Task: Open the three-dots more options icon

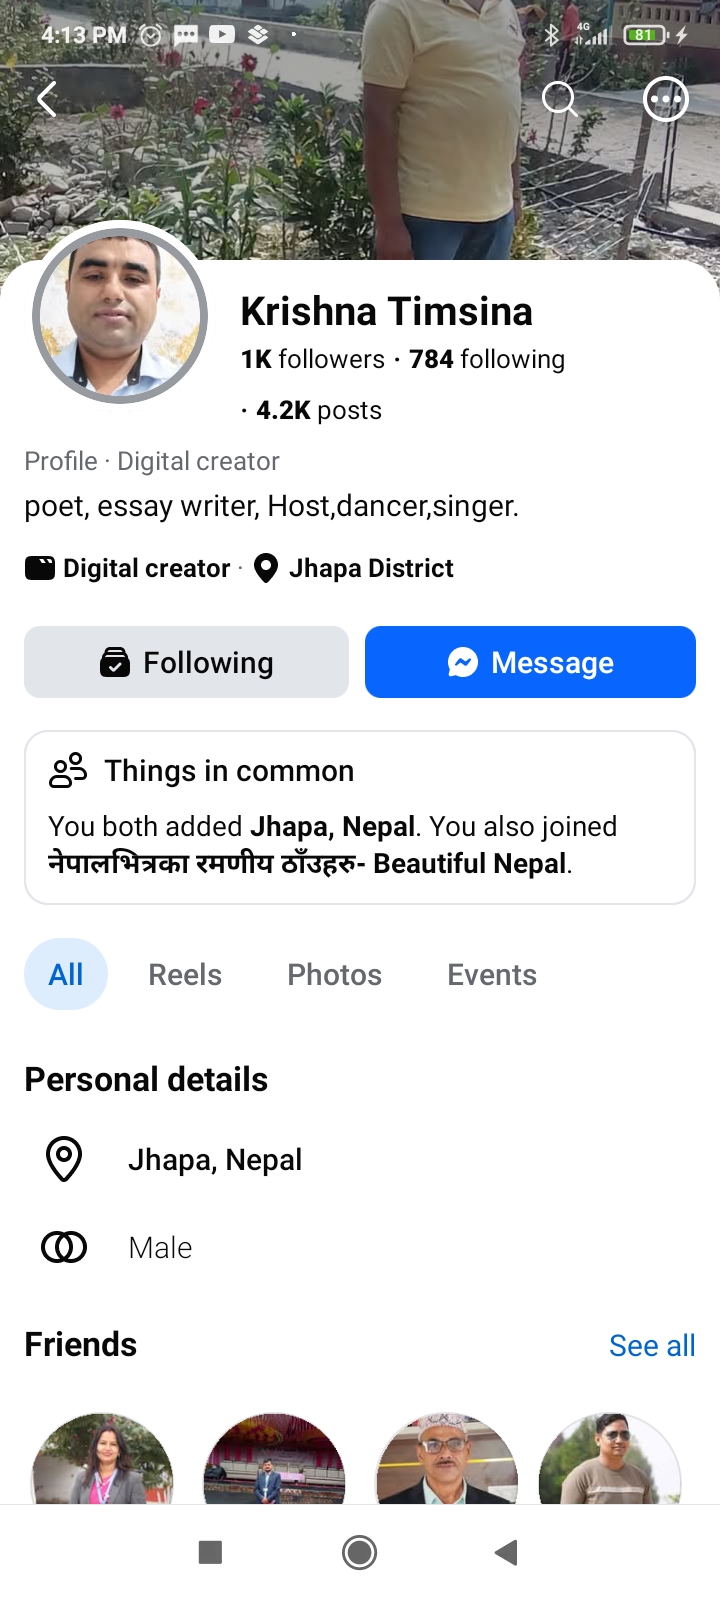Action: point(666,99)
